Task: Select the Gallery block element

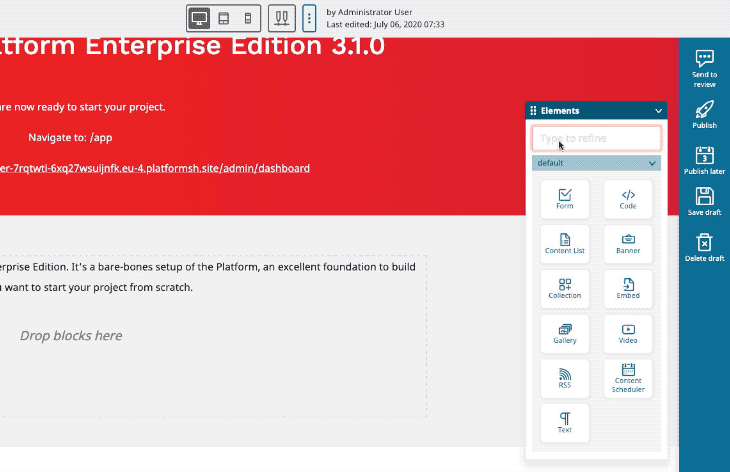Action: 565,334
